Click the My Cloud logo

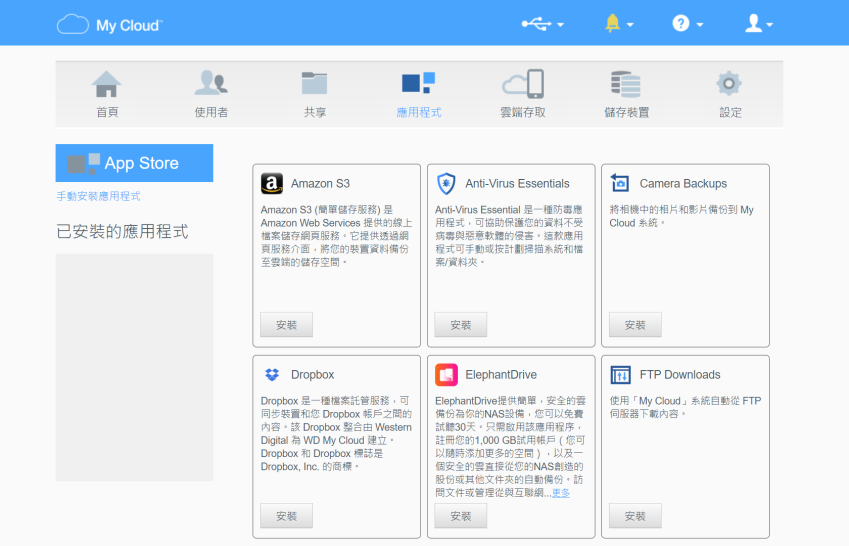coord(110,24)
